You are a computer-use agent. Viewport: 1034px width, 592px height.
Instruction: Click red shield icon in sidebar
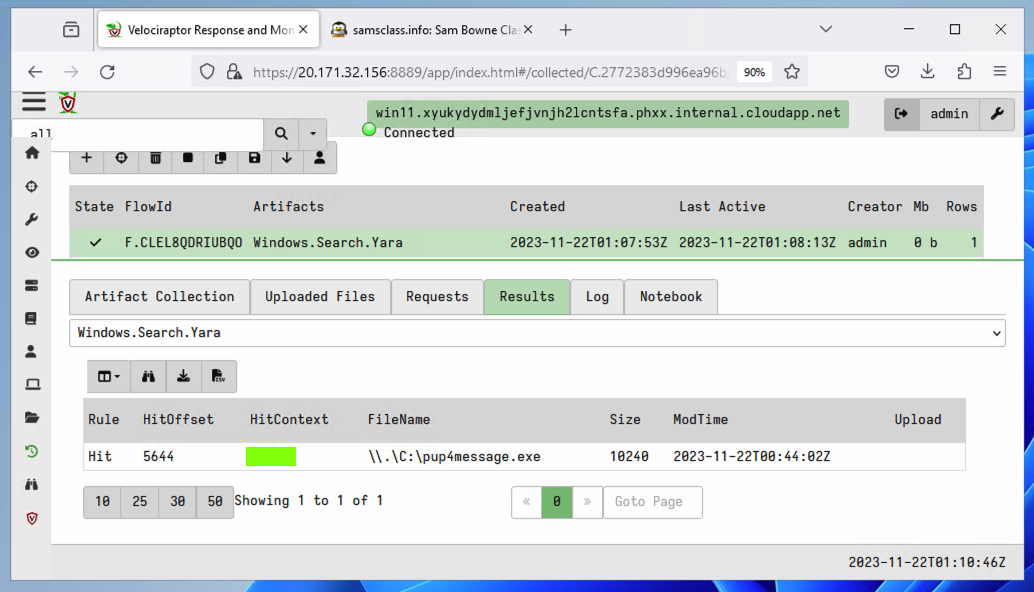coord(32,518)
